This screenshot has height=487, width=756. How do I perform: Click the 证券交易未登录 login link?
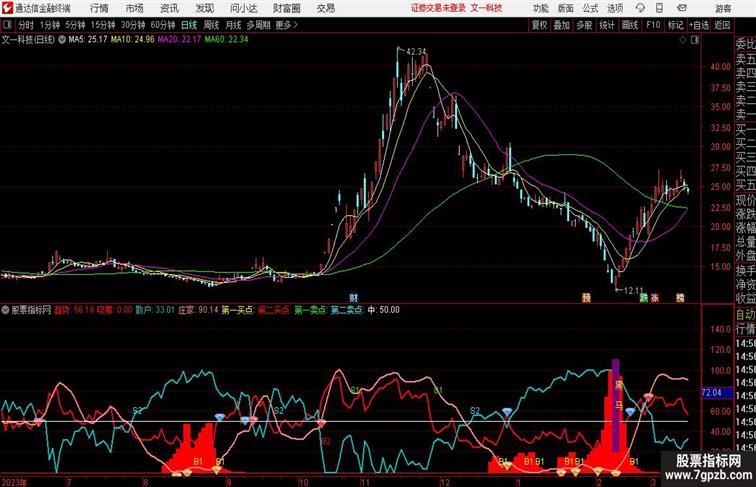coord(439,8)
